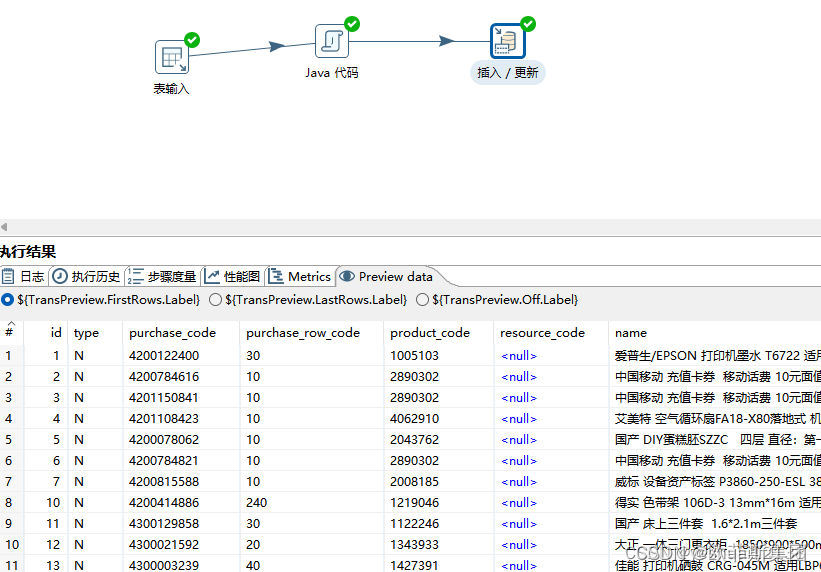
Task: Select name cell starting 艾美特 空气循环扇
Action: [717, 419]
